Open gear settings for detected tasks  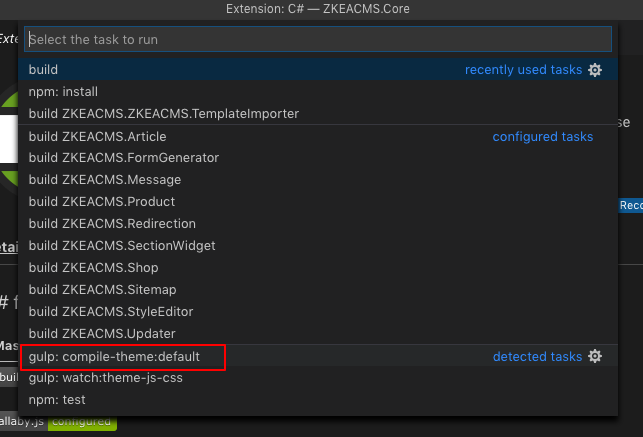(x=595, y=356)
